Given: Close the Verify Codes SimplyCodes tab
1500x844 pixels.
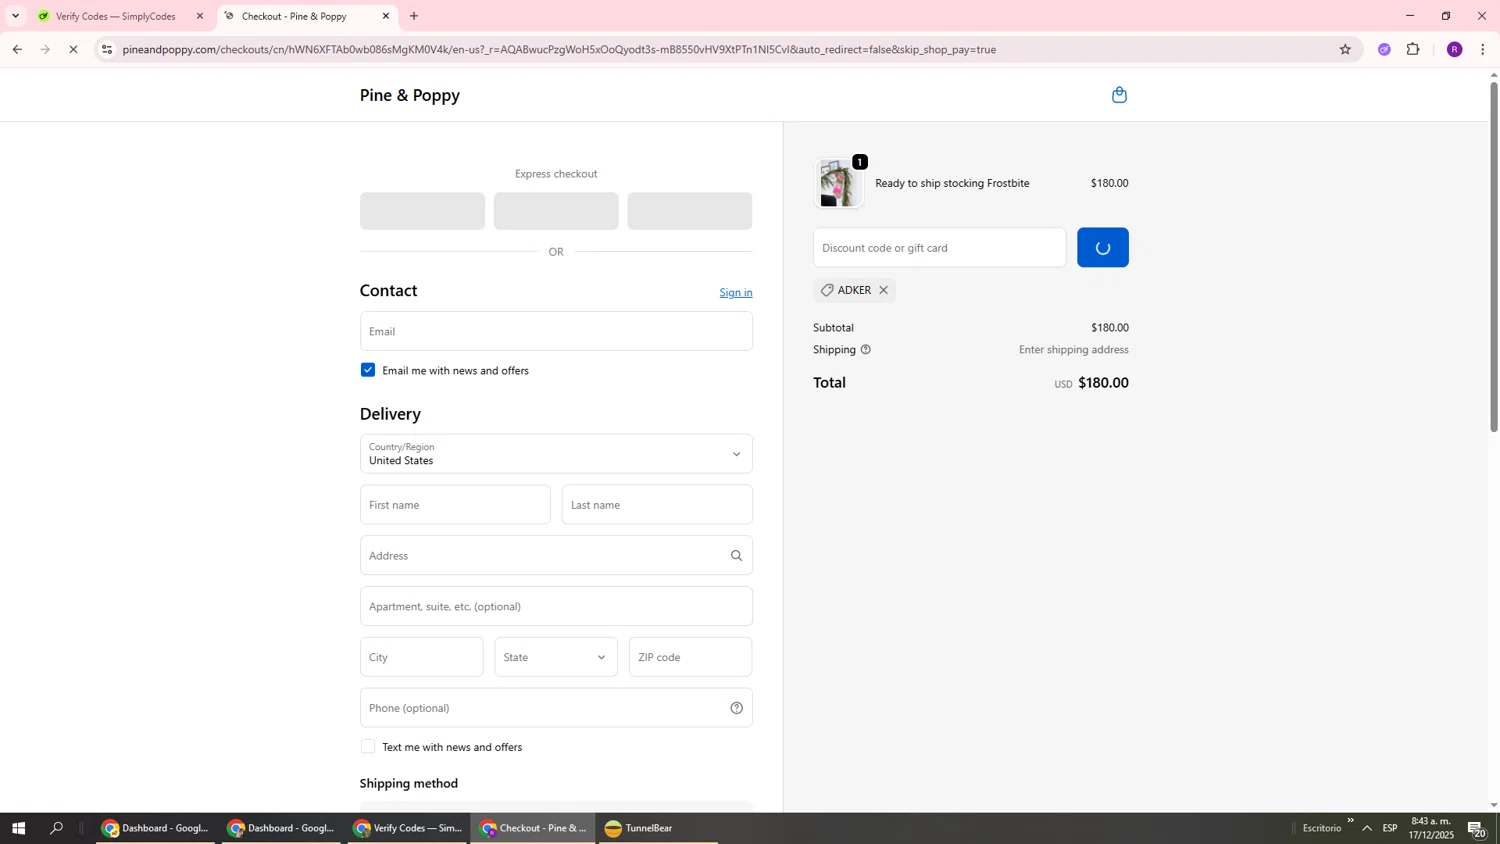Looking at the screenshot, I should tap(200, 16).
